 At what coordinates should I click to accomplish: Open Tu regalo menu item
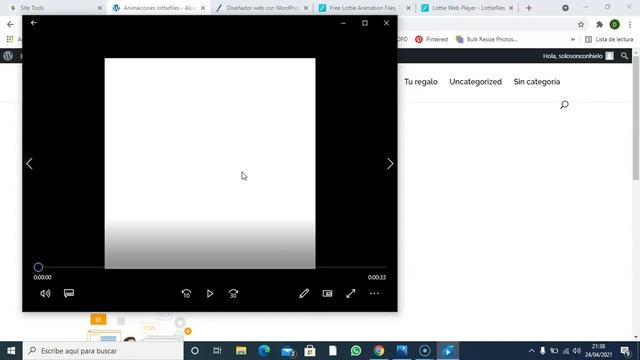pos(421,82)
